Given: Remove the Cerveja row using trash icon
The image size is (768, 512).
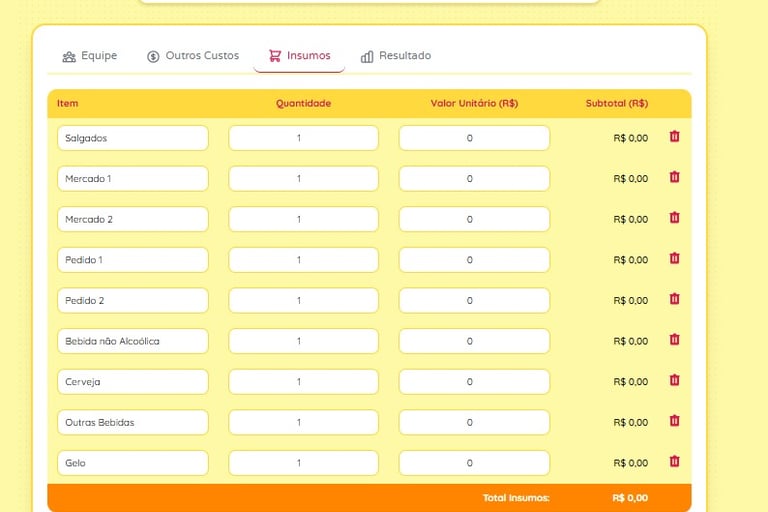Looking at the screenshot, I should point(674,380).
